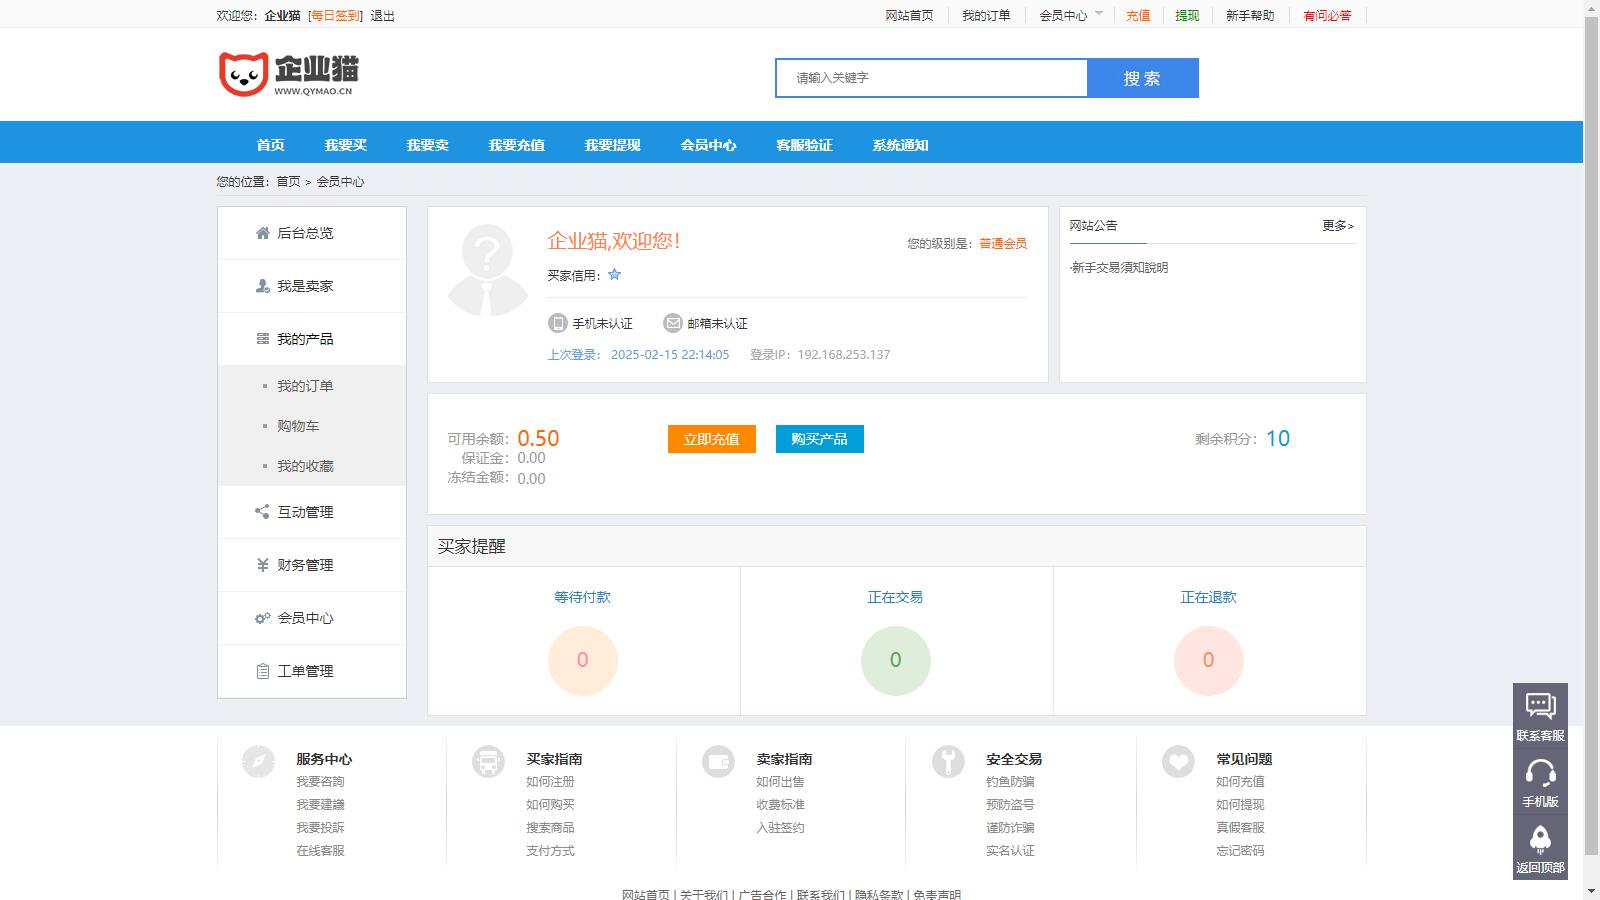Click the blue star under 买家信用
This screenshot has height=900, width=1600.
point(615,274)
